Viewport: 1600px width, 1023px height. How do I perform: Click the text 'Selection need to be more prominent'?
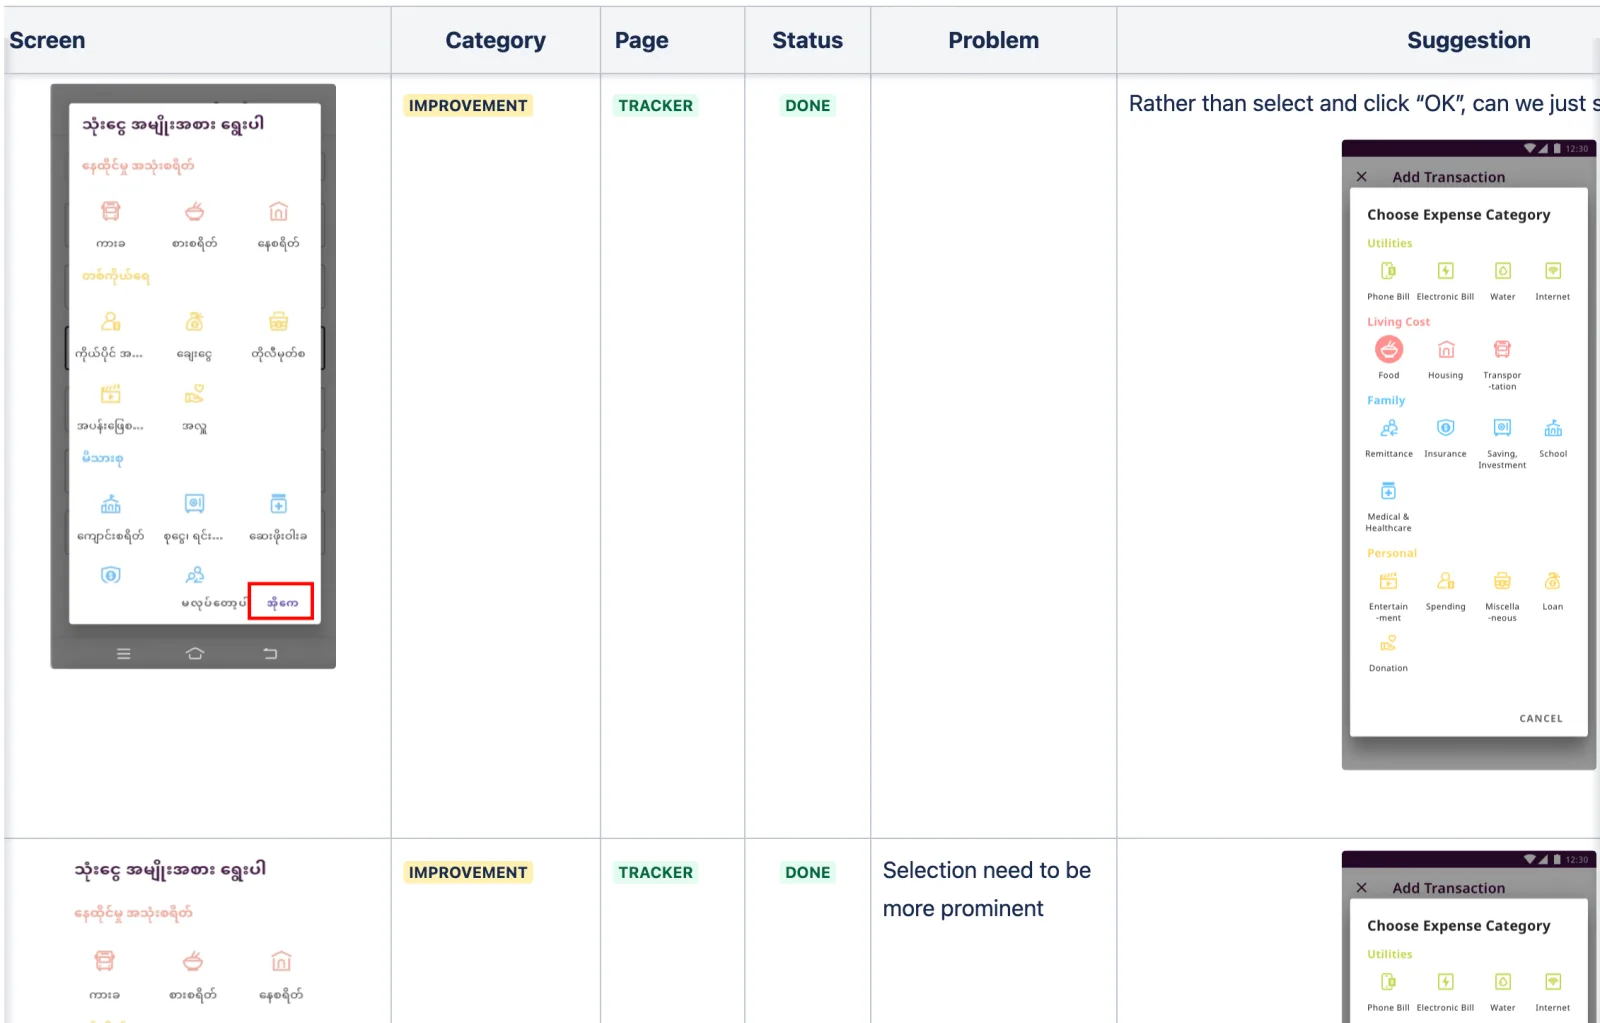(x=987, y=889)
